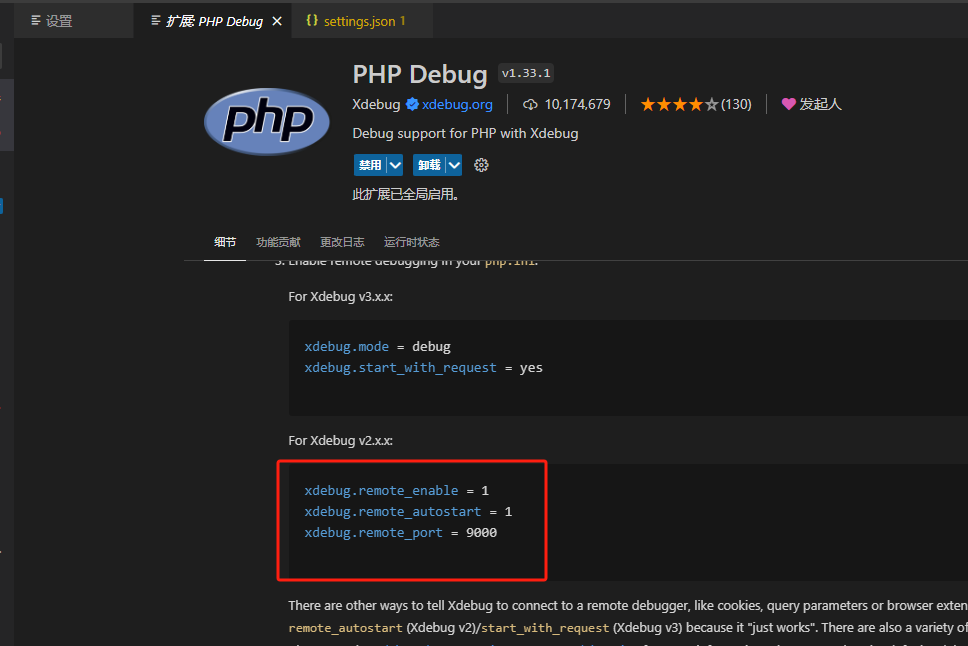968x646 pixels.
Task: Click the xdebug.mode = debug line
Action: (x=377, y=346)
